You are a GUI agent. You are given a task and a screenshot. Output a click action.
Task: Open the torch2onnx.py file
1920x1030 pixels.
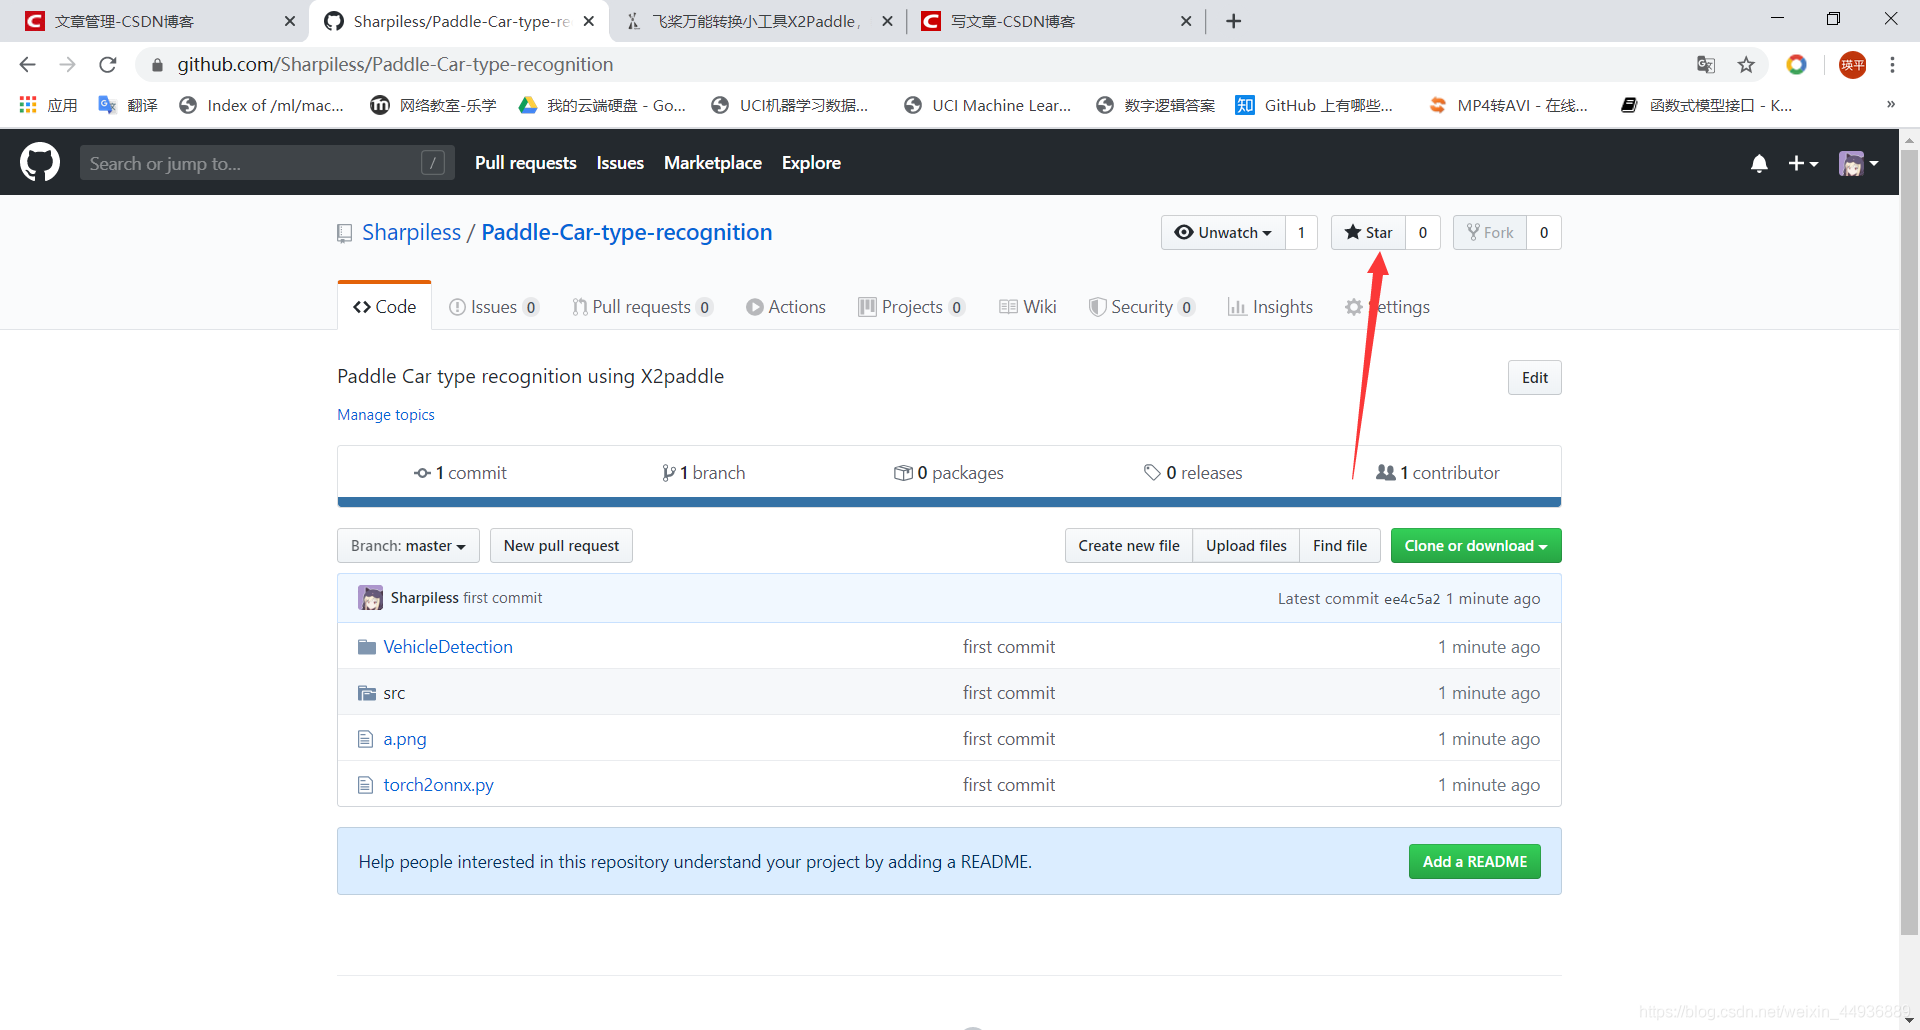[439, 785]
